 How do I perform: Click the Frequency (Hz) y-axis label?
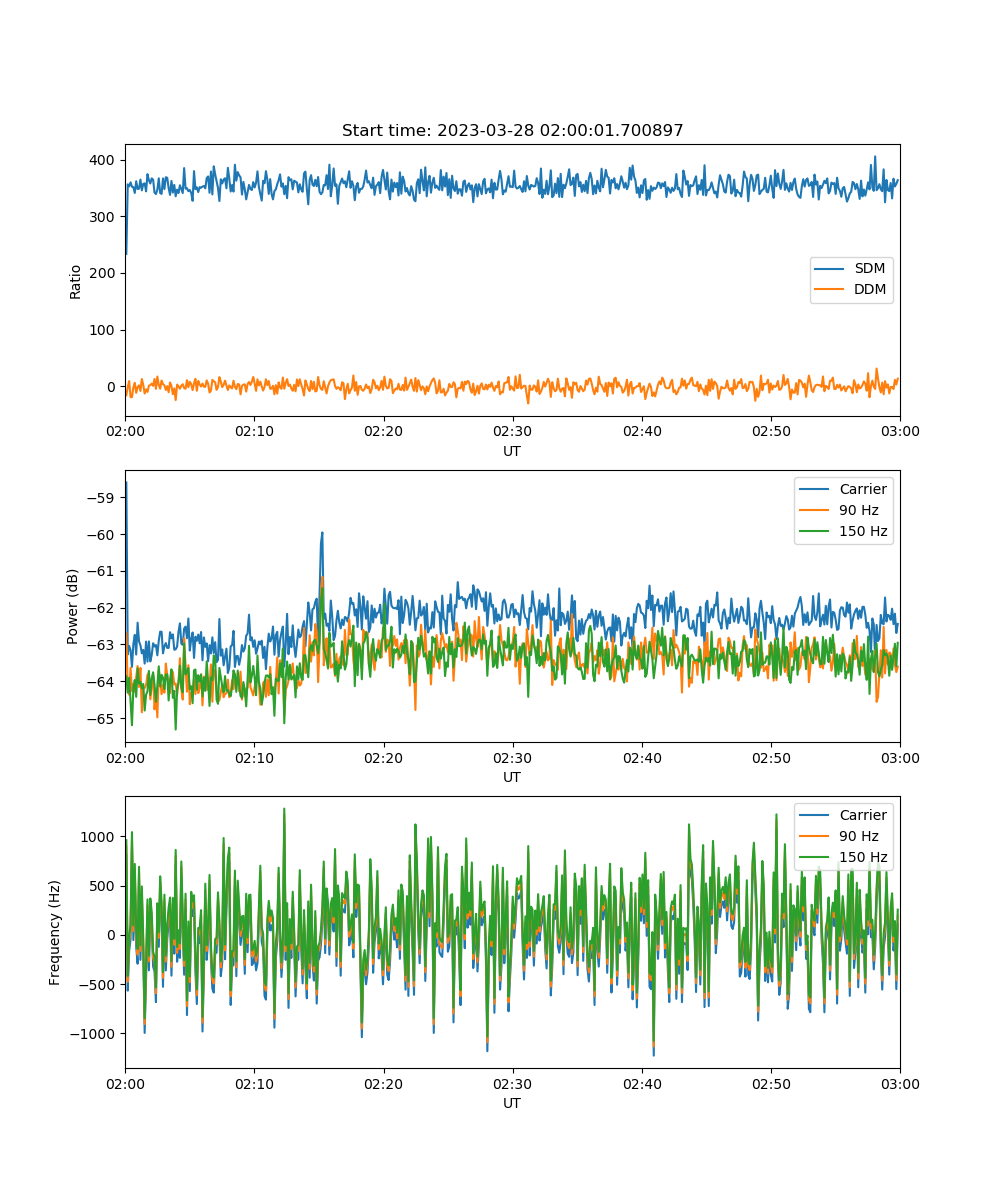pos(55,932)
